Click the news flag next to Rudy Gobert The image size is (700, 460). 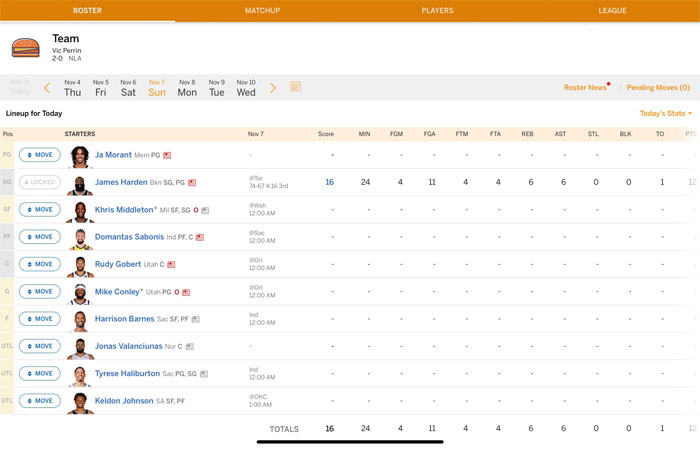(172, 265)
